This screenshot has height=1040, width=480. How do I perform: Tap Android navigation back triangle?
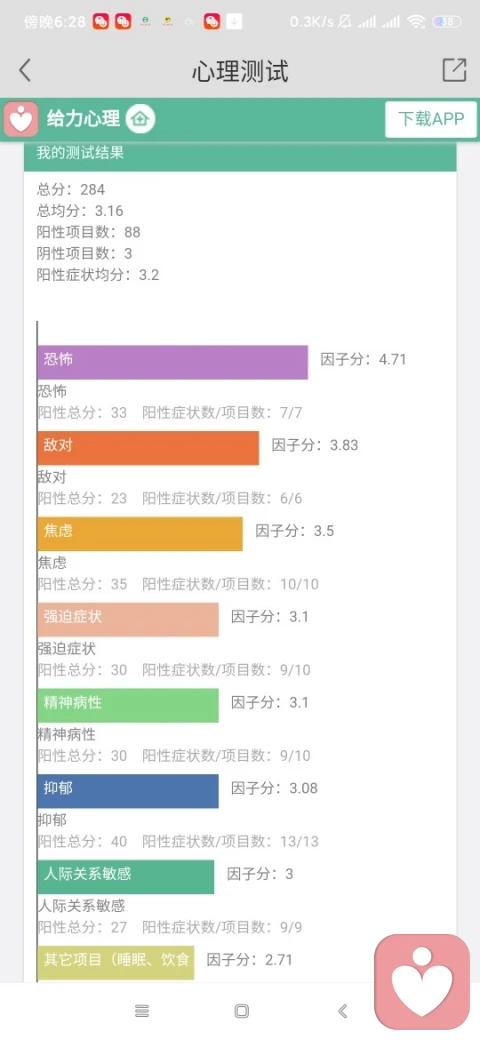[x=343, y=1011]
